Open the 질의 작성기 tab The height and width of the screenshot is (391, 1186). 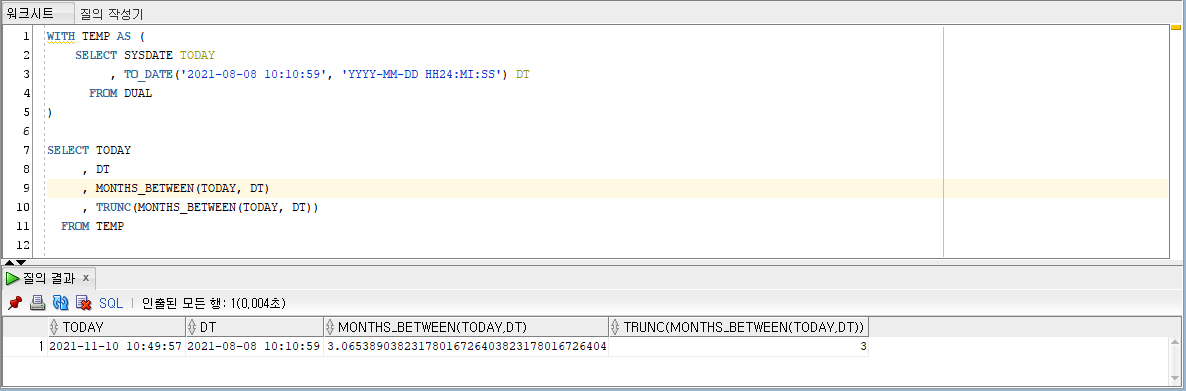coord(111,14)
